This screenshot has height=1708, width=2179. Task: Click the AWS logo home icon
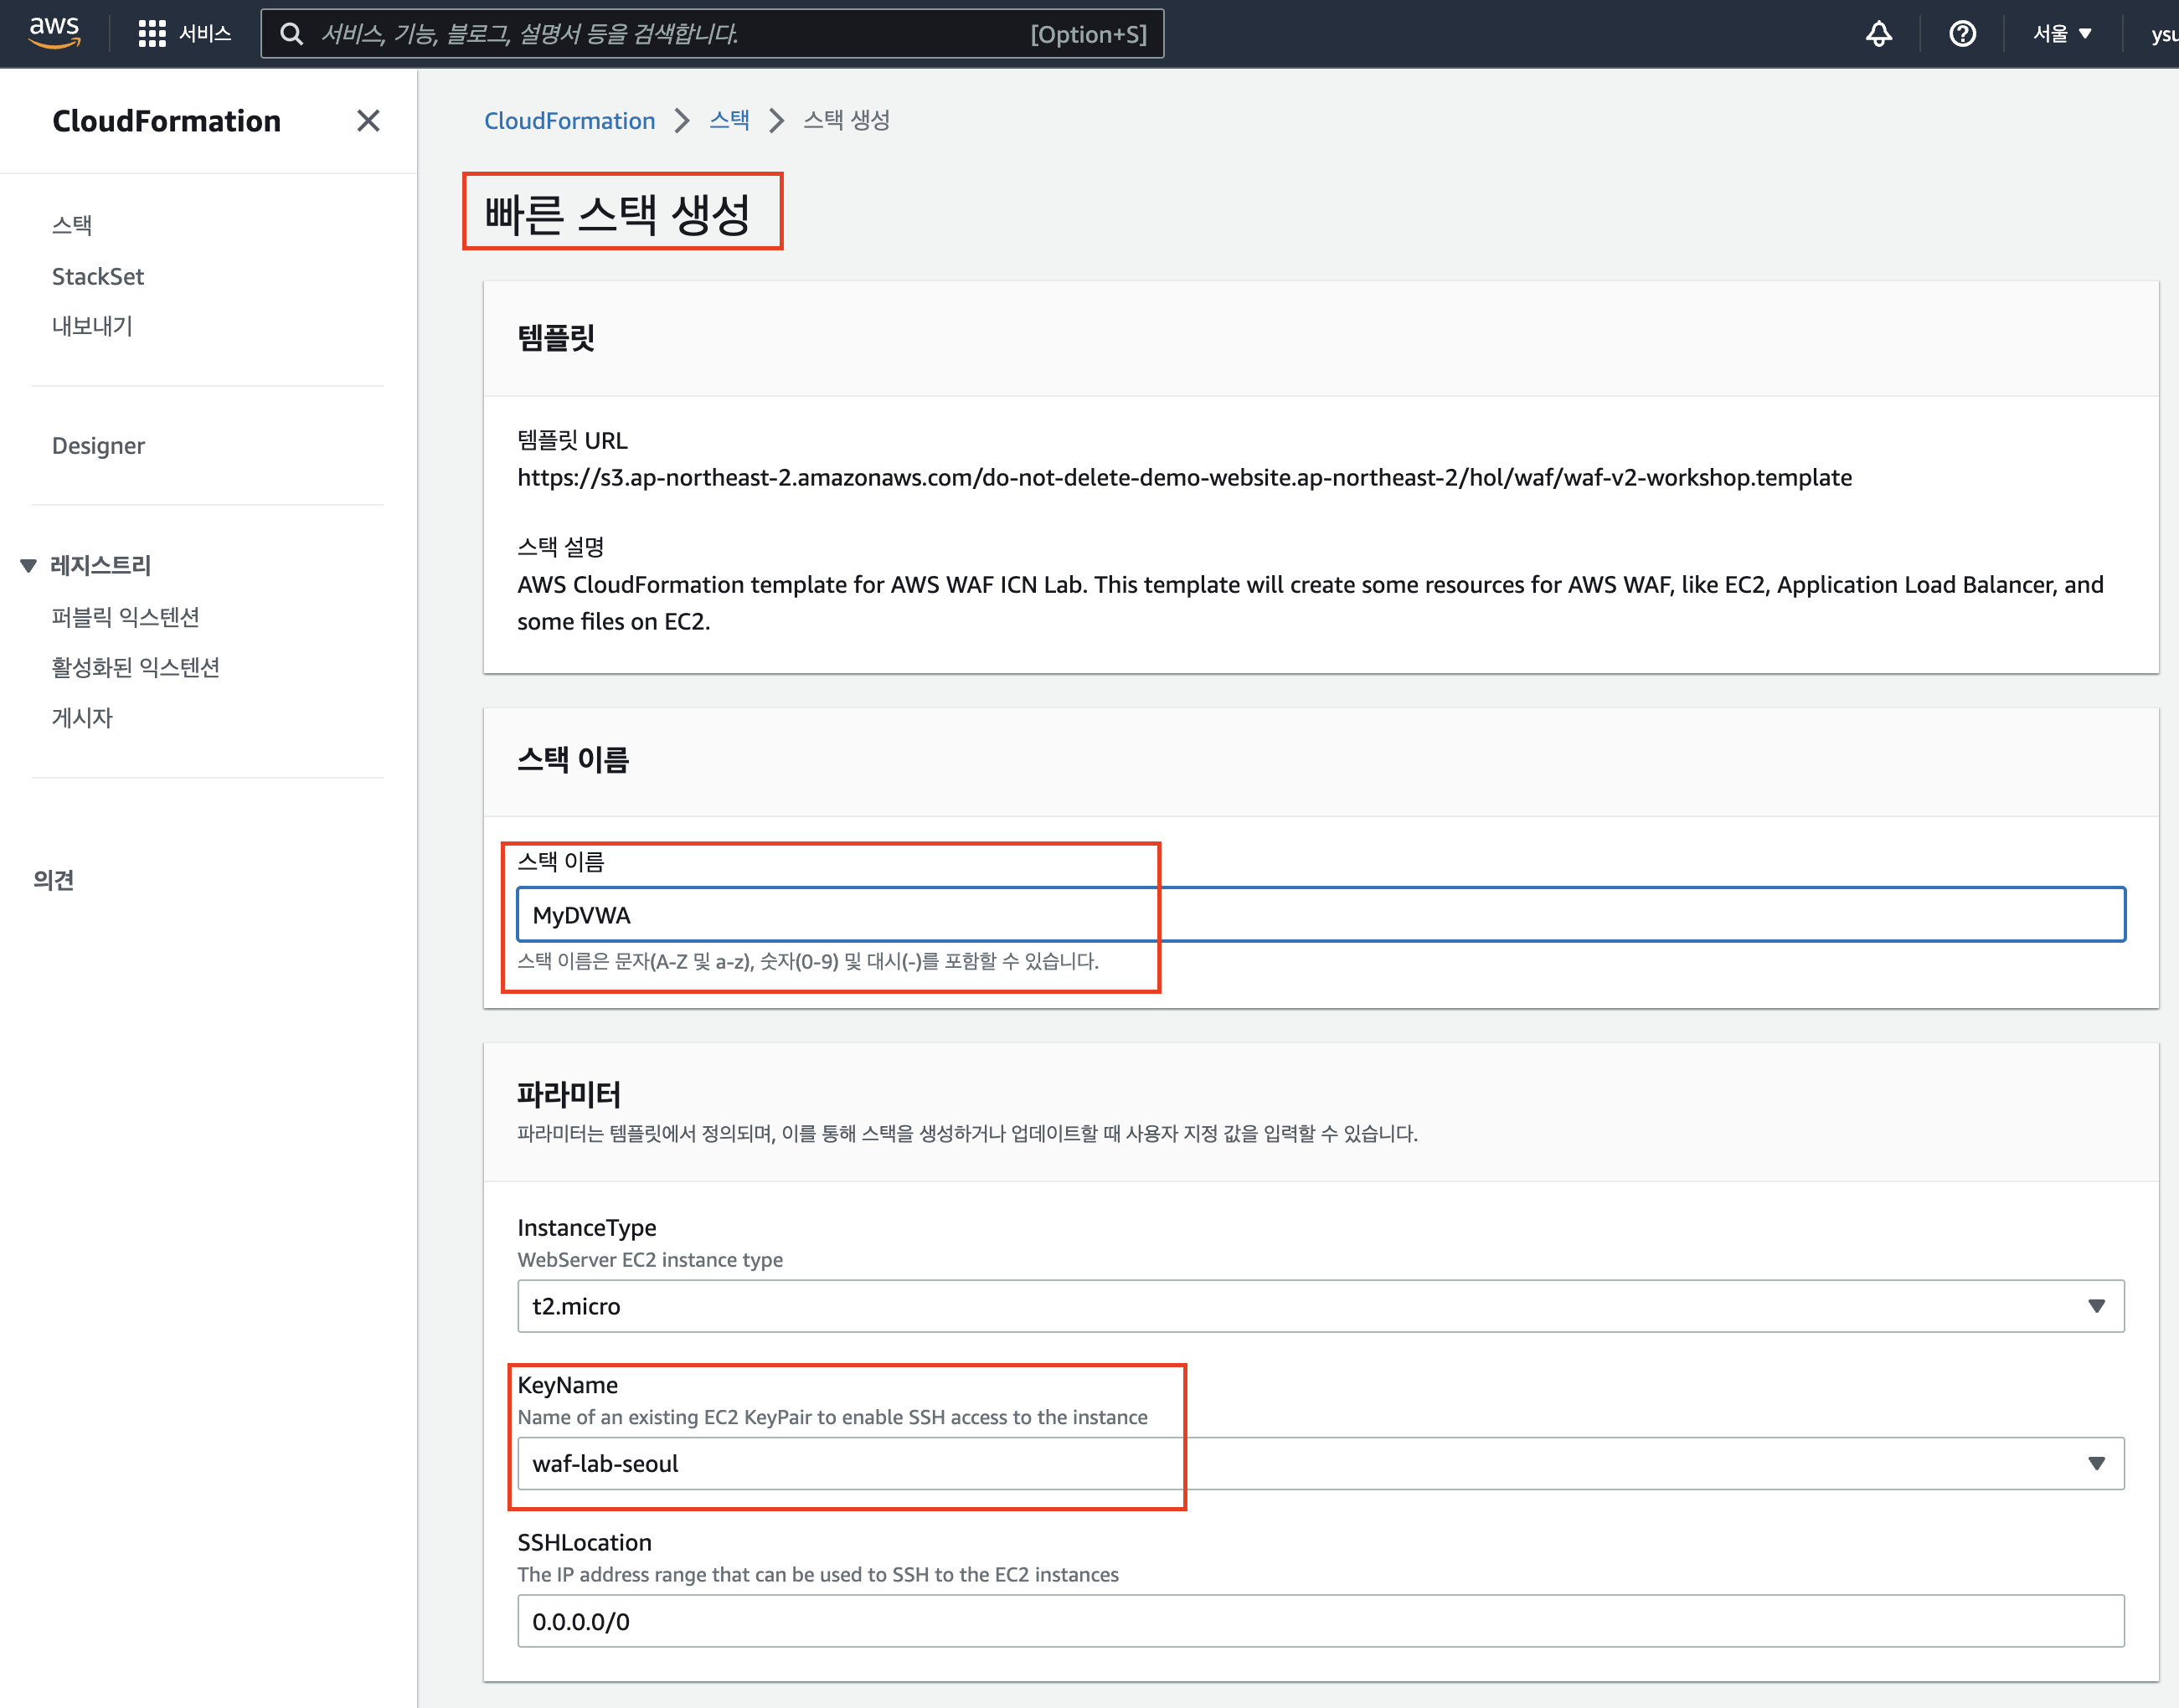pyautogui.click(x=54, y=32)
